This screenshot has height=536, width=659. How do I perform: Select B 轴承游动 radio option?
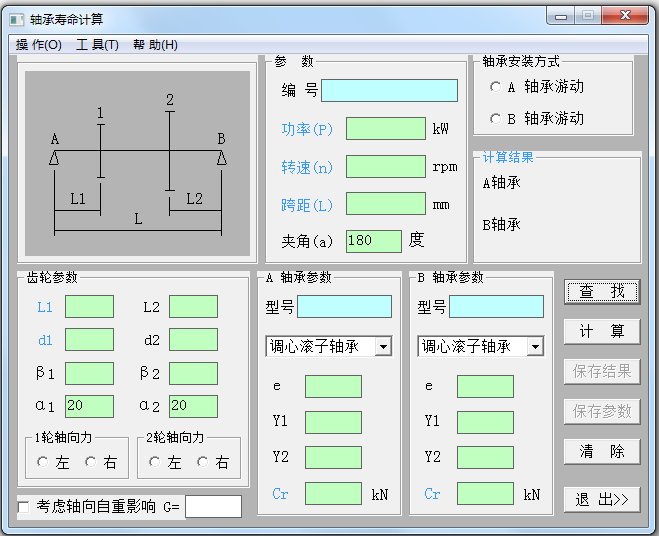click(x=496, y=119)
